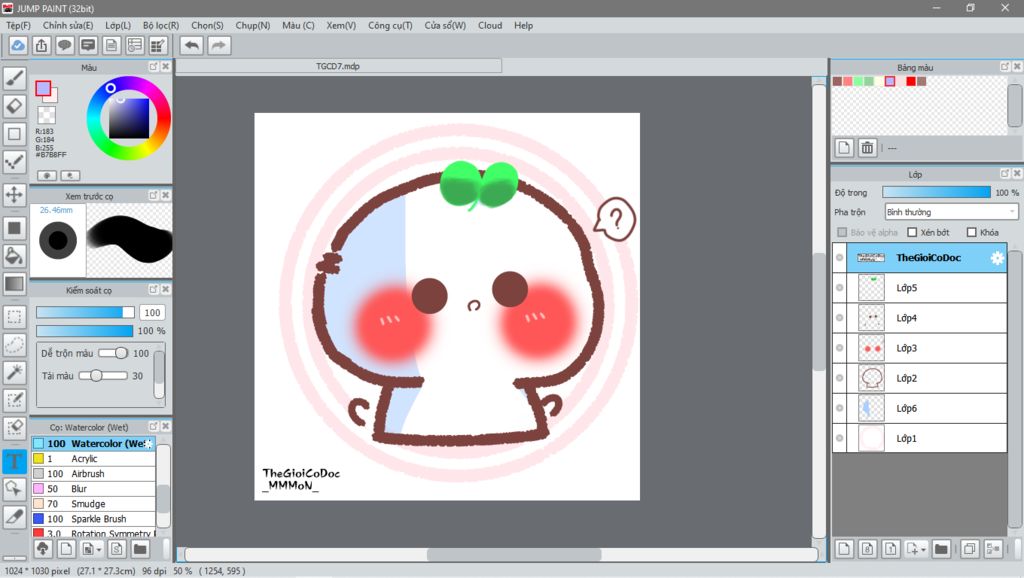Click the brush size value field 100
1024x578 pixels.
(x=153, y=312)
